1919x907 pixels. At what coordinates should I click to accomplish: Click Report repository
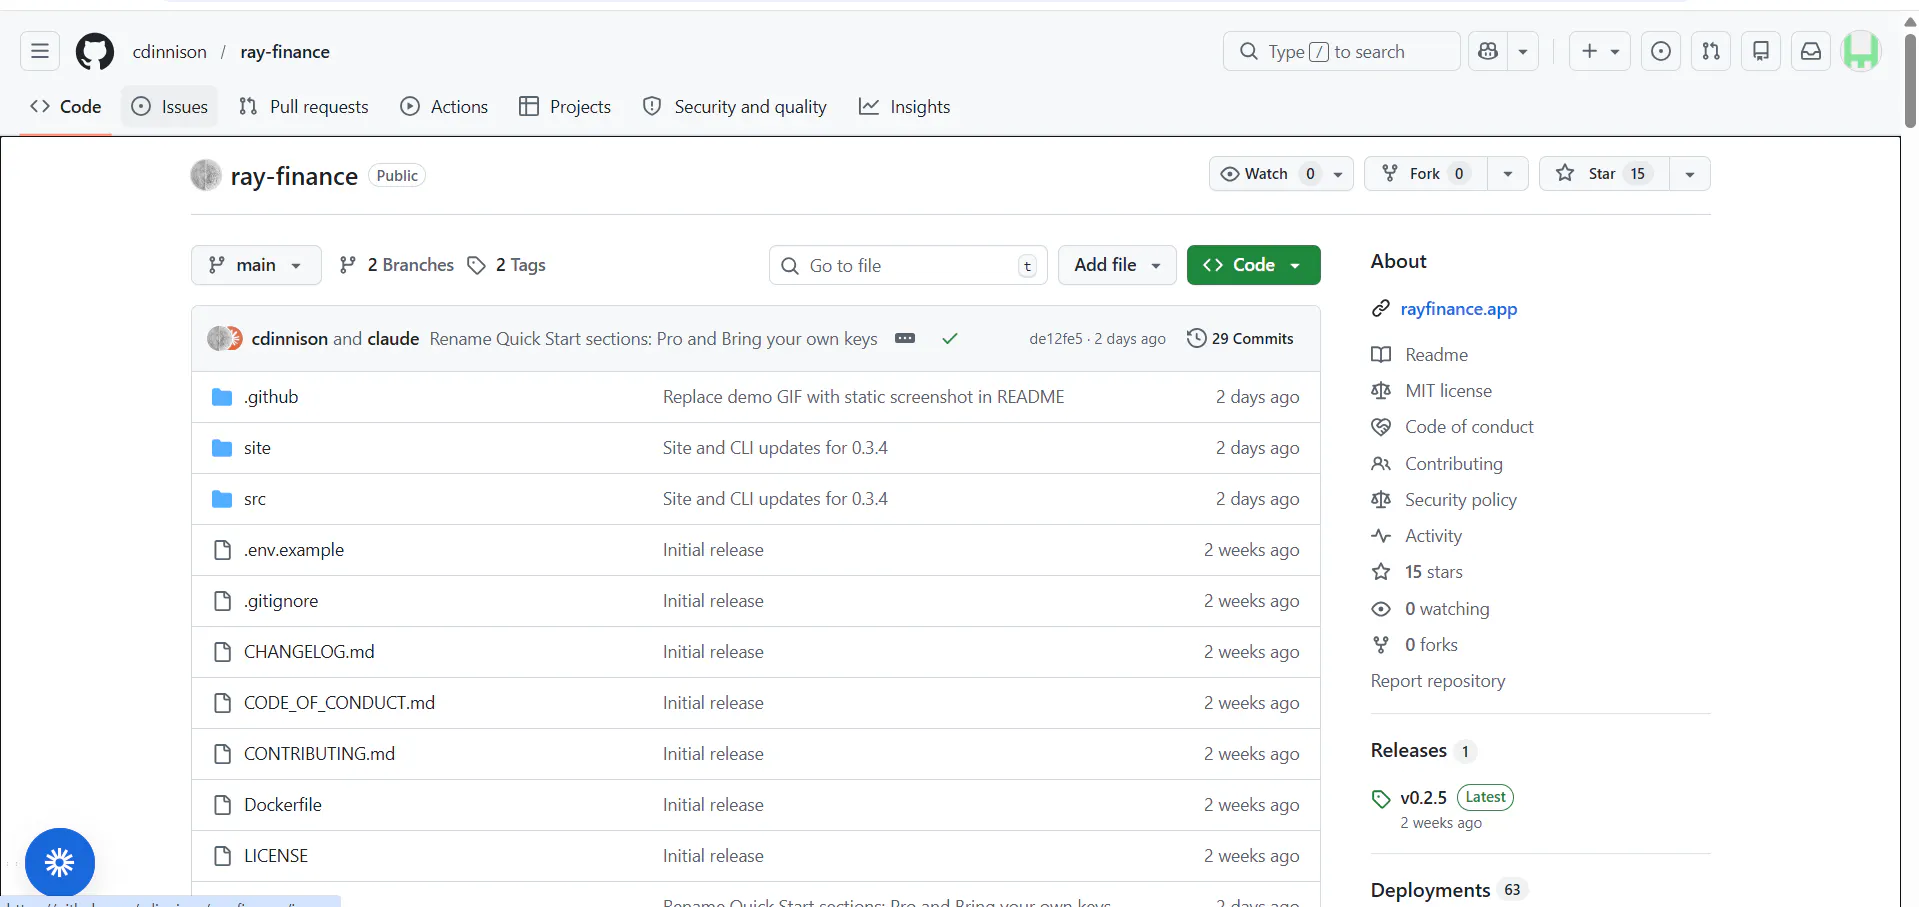click(x=1437, y=681)
